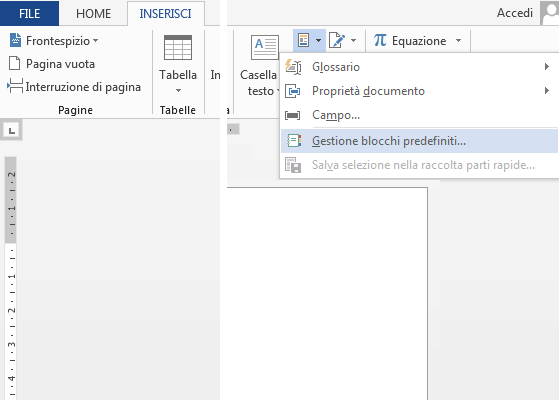Click the Pagina vuota blank page icon
The image size is (560, 400).
point(14,64)
